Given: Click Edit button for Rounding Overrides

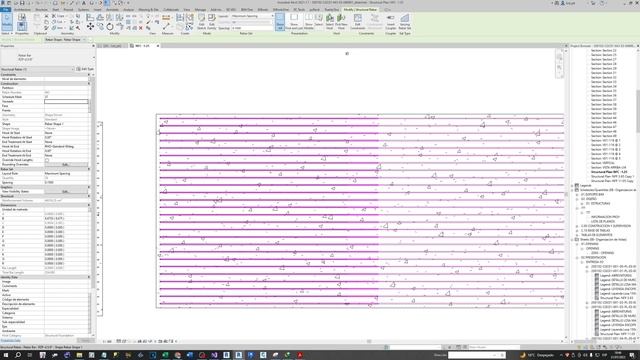Looking at the screenshot, I should coord(66,164).
